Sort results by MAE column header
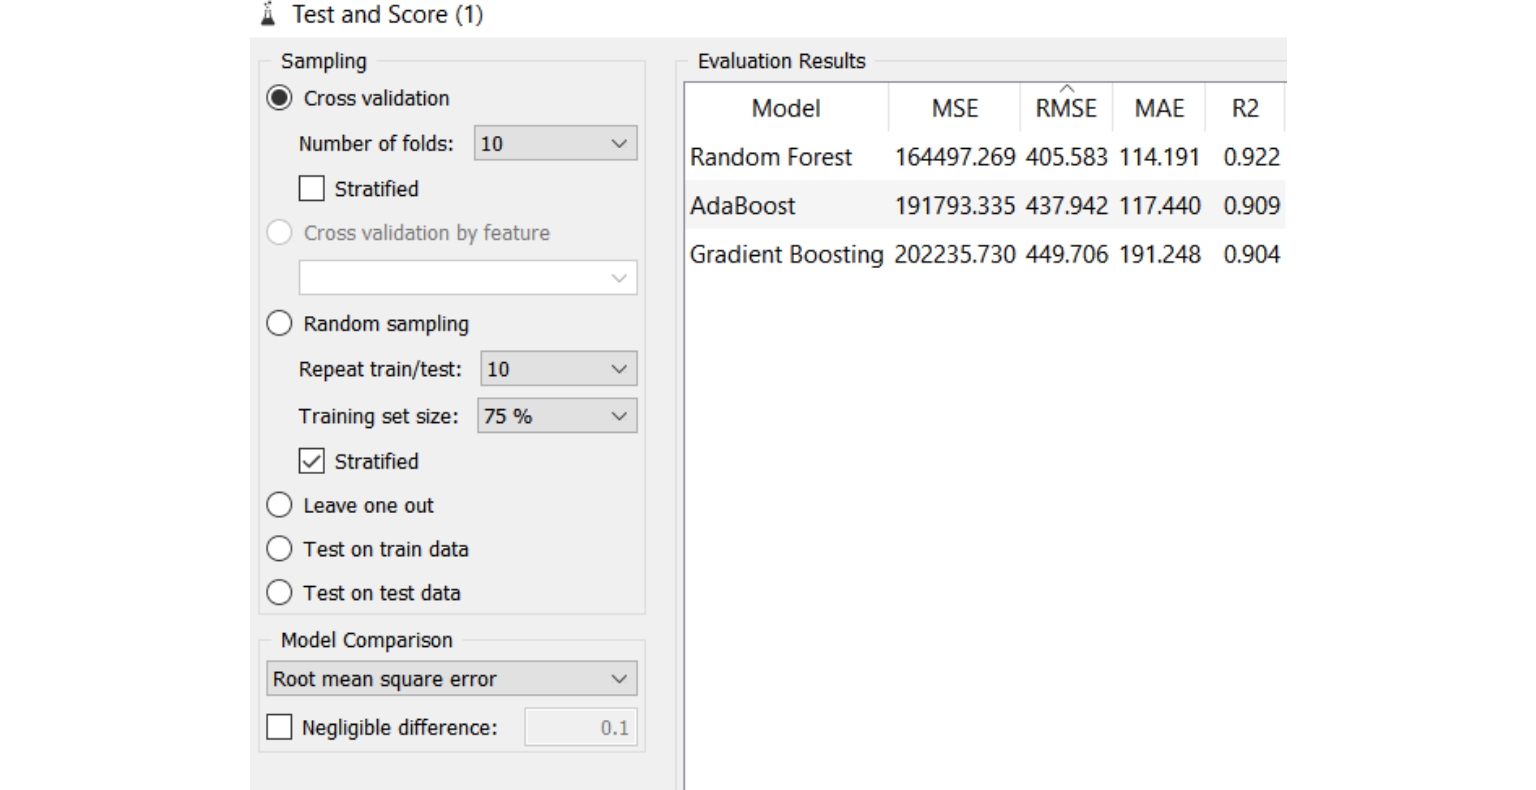Image resolution: width=1536 pixels, height=790 pixels. tap(1159, 109)
